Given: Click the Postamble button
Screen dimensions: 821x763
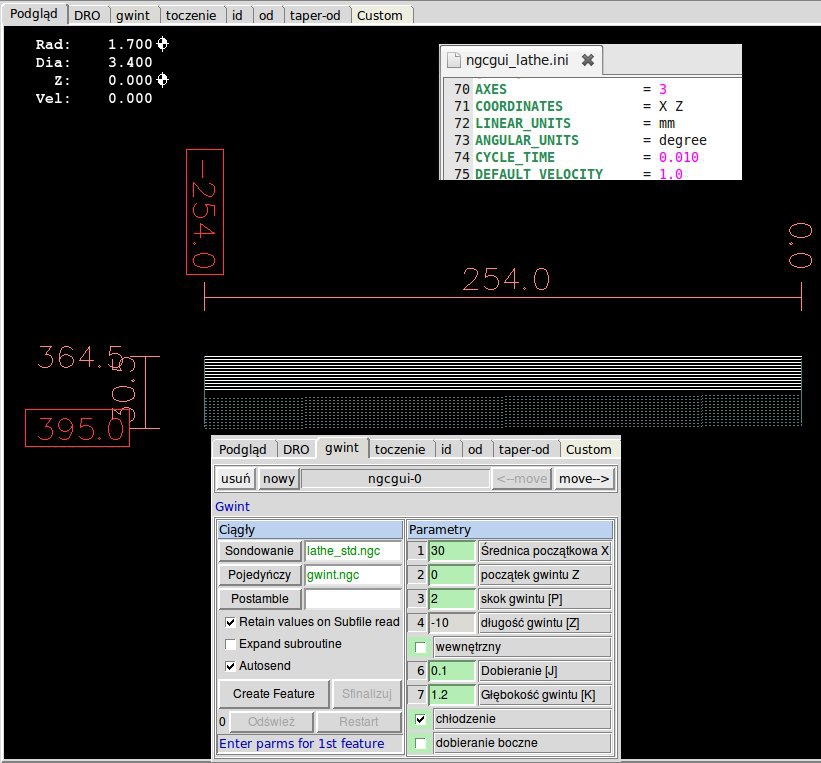Looking at the screenshot, I should tap(260, 599).
